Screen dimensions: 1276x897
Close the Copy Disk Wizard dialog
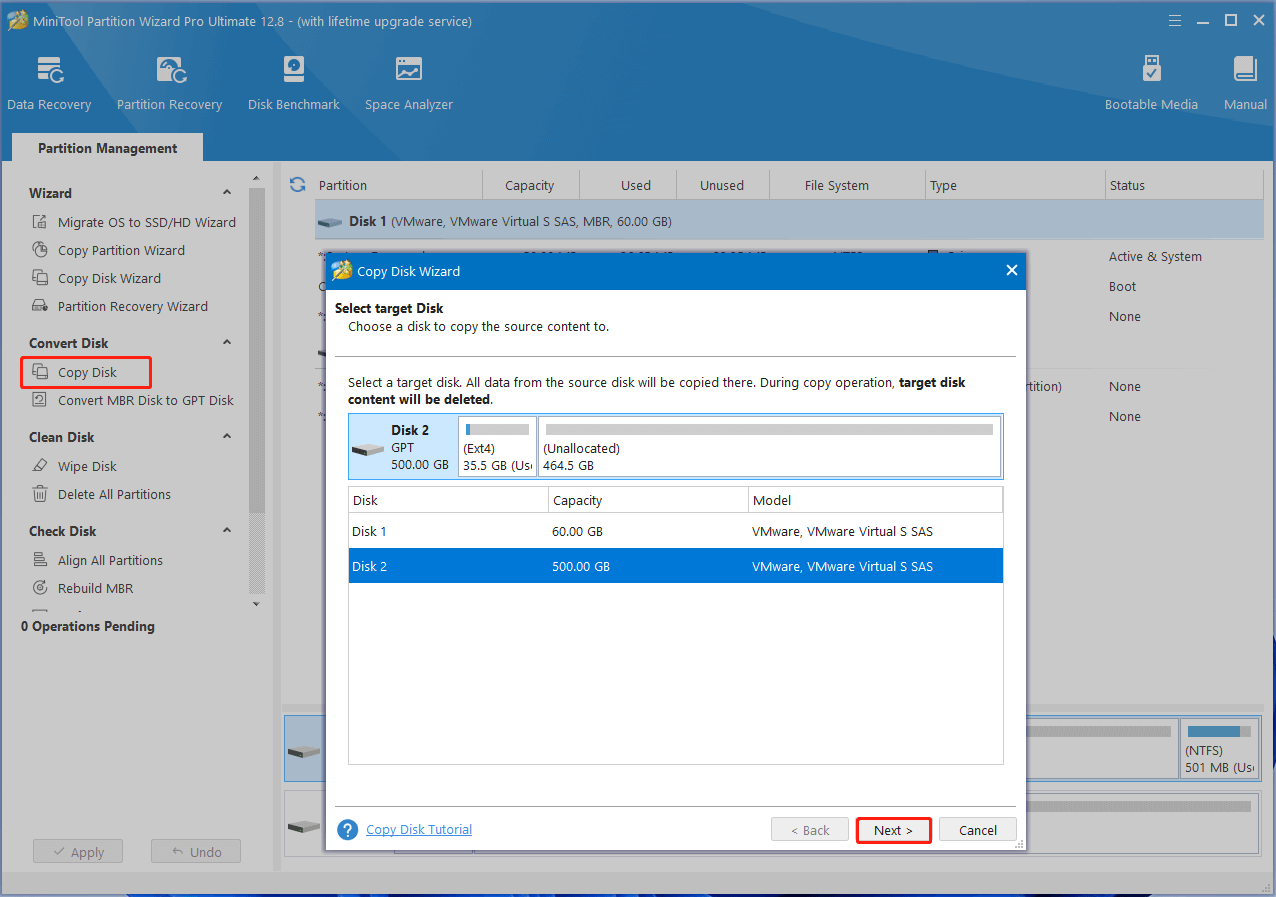click(1011, 271)
